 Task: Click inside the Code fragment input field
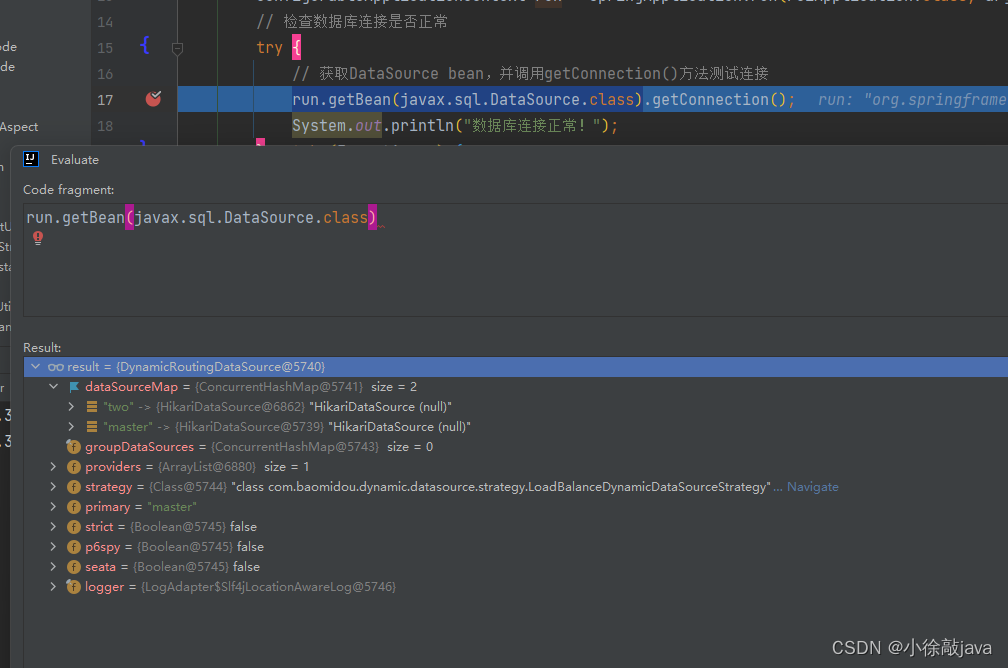click(516, 260)
